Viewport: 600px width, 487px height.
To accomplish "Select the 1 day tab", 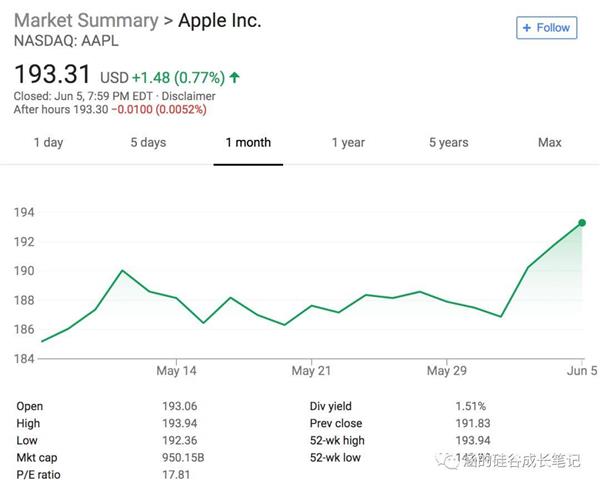I will (48, 142).
